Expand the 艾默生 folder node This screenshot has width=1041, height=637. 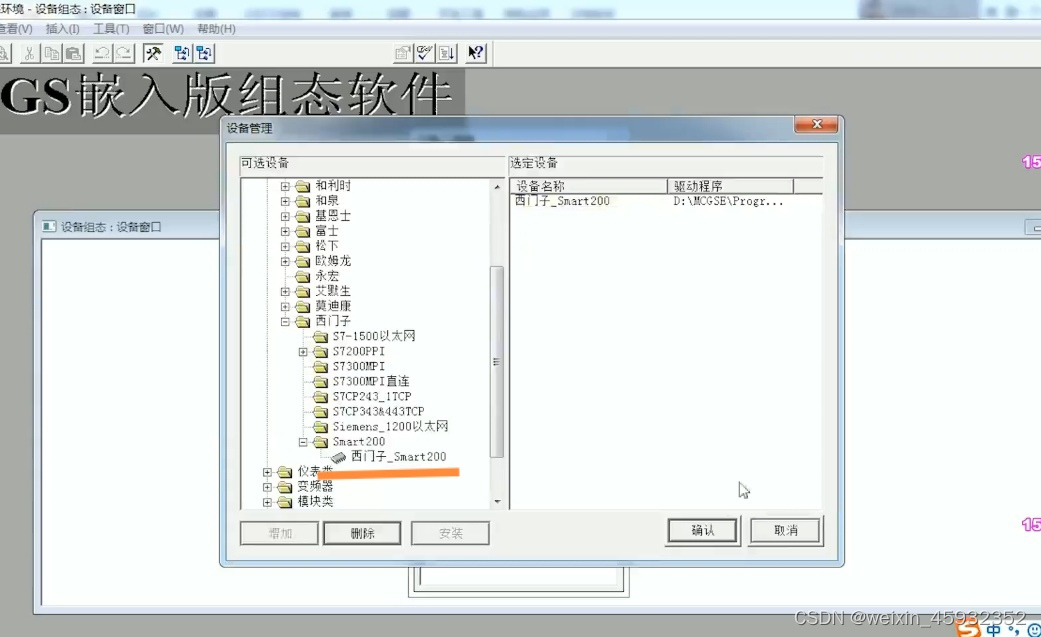pyautogui.click(x=285, y=292)
